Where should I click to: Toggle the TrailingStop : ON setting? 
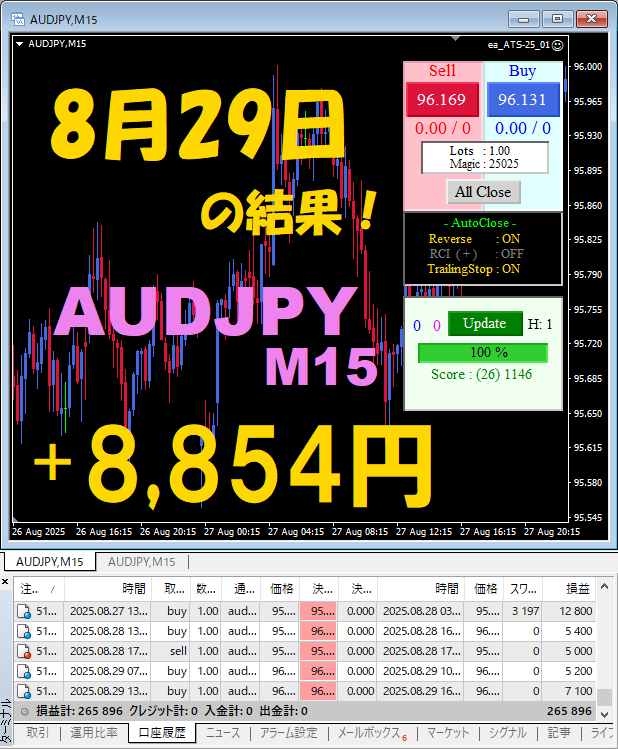point(473,269)
